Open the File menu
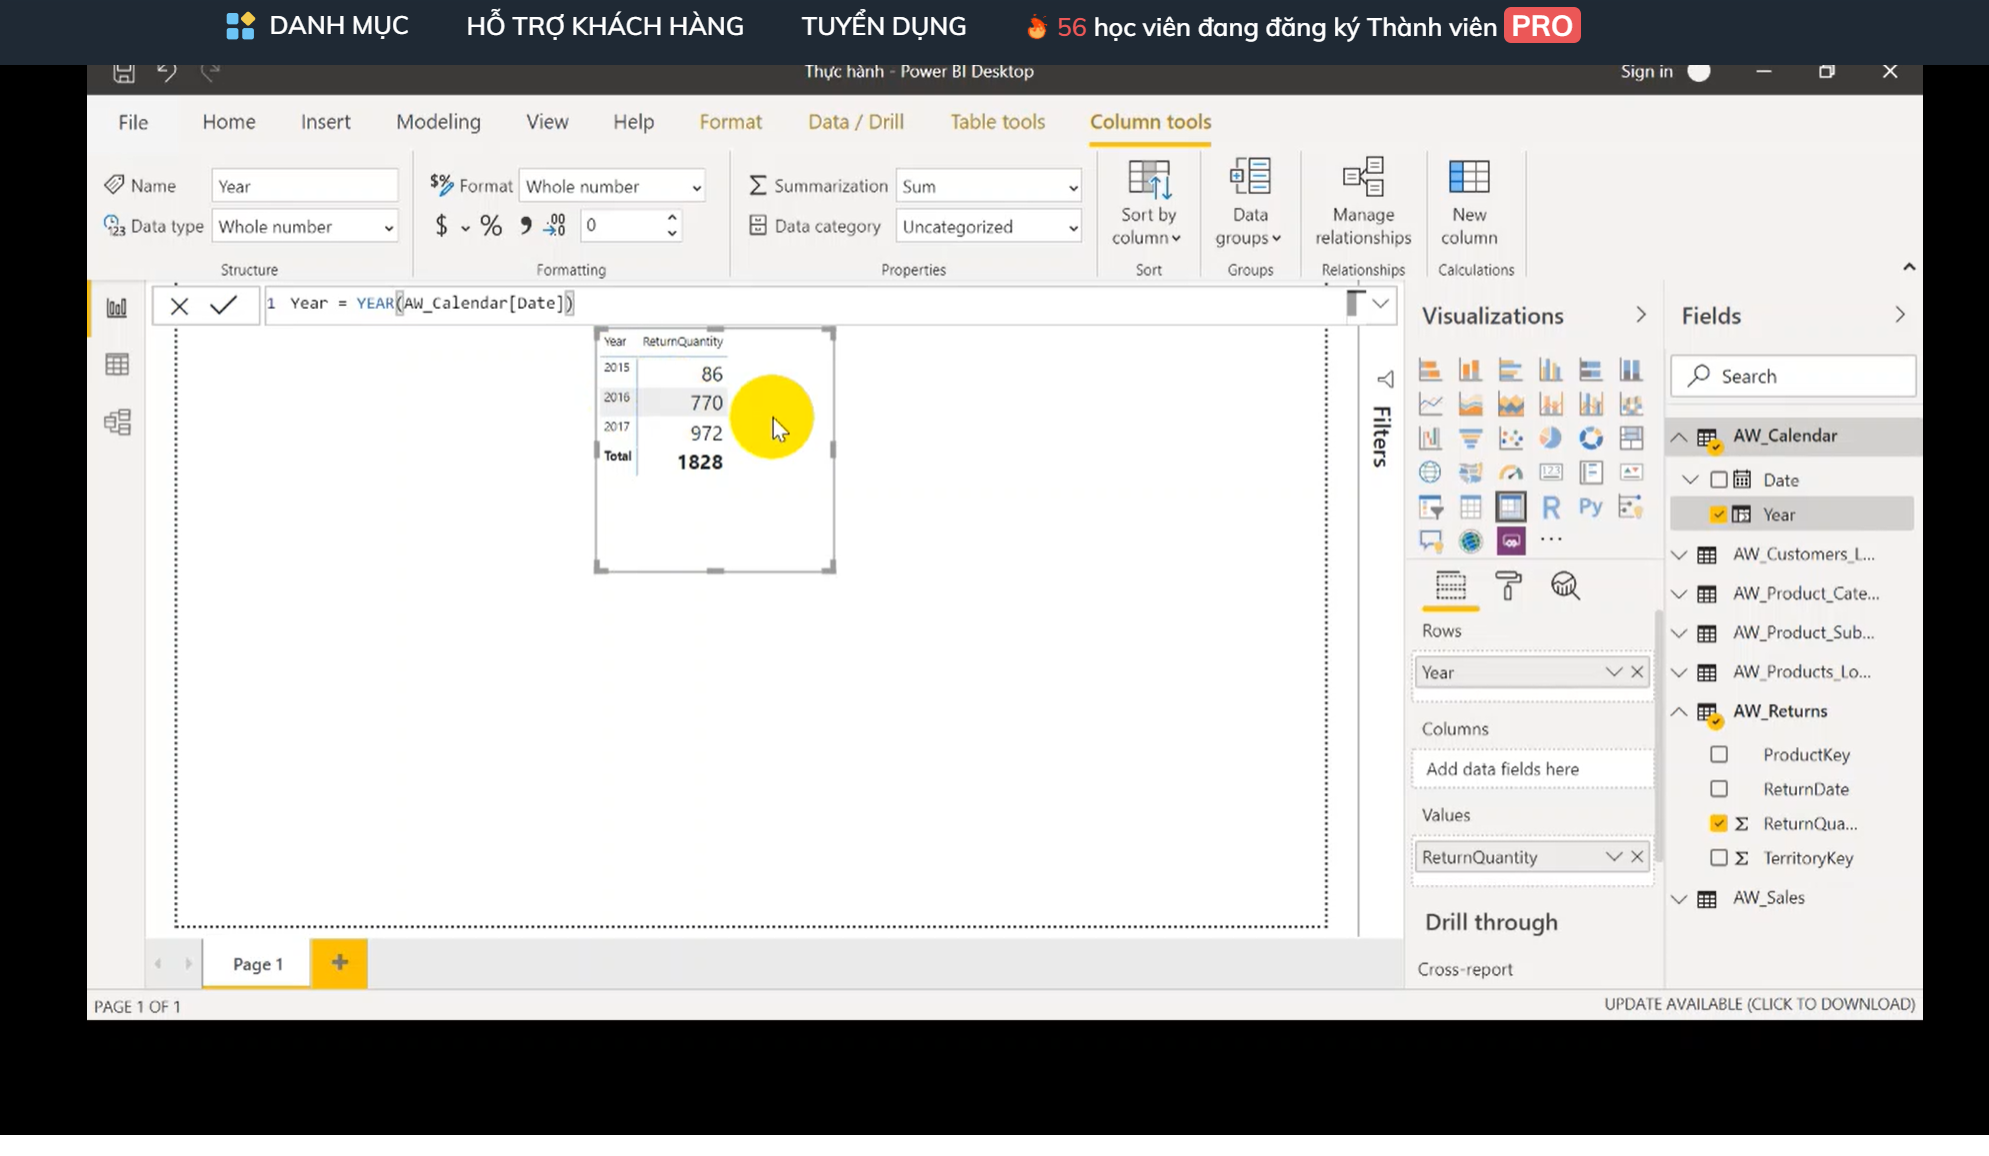This screenshot has height=1156, width=1989. (x=133, y=122)
